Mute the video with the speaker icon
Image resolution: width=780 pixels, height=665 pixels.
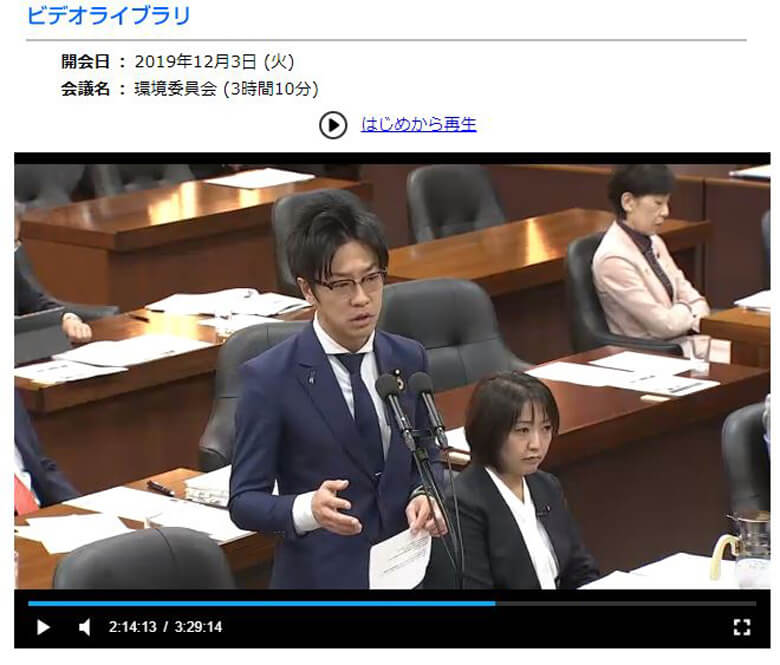pos(85,627)
